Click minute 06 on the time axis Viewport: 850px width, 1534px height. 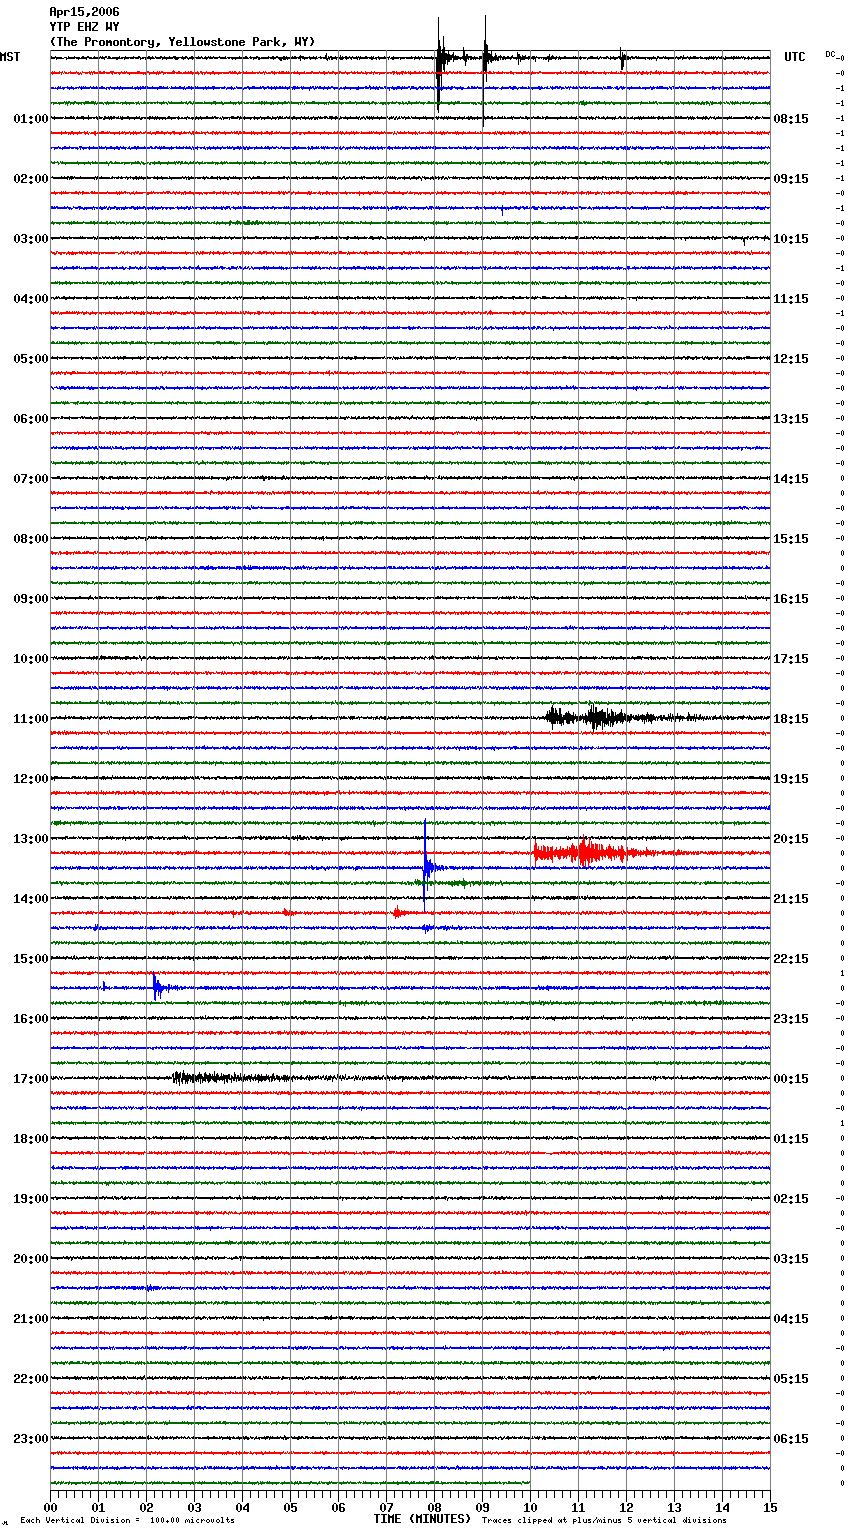click(338, 1507)
